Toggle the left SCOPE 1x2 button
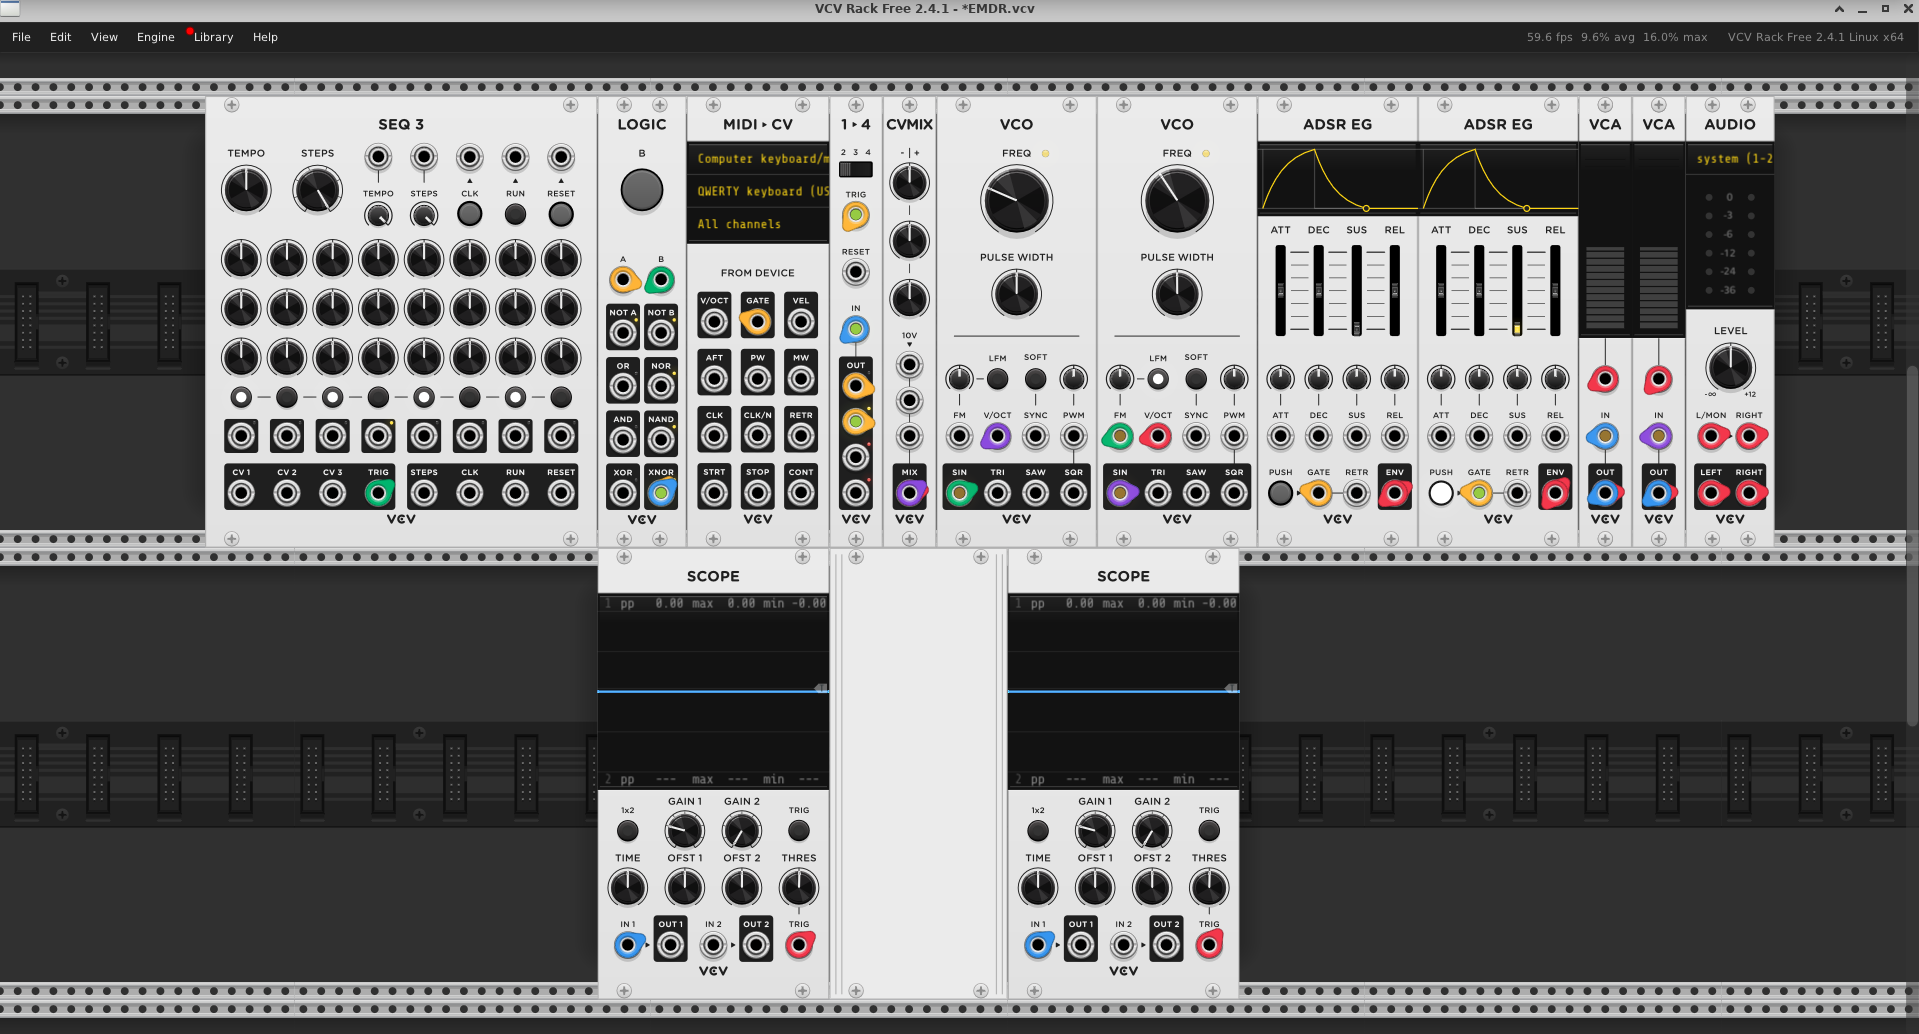This screenshot has width=1919, height=1034. point(627,830)
